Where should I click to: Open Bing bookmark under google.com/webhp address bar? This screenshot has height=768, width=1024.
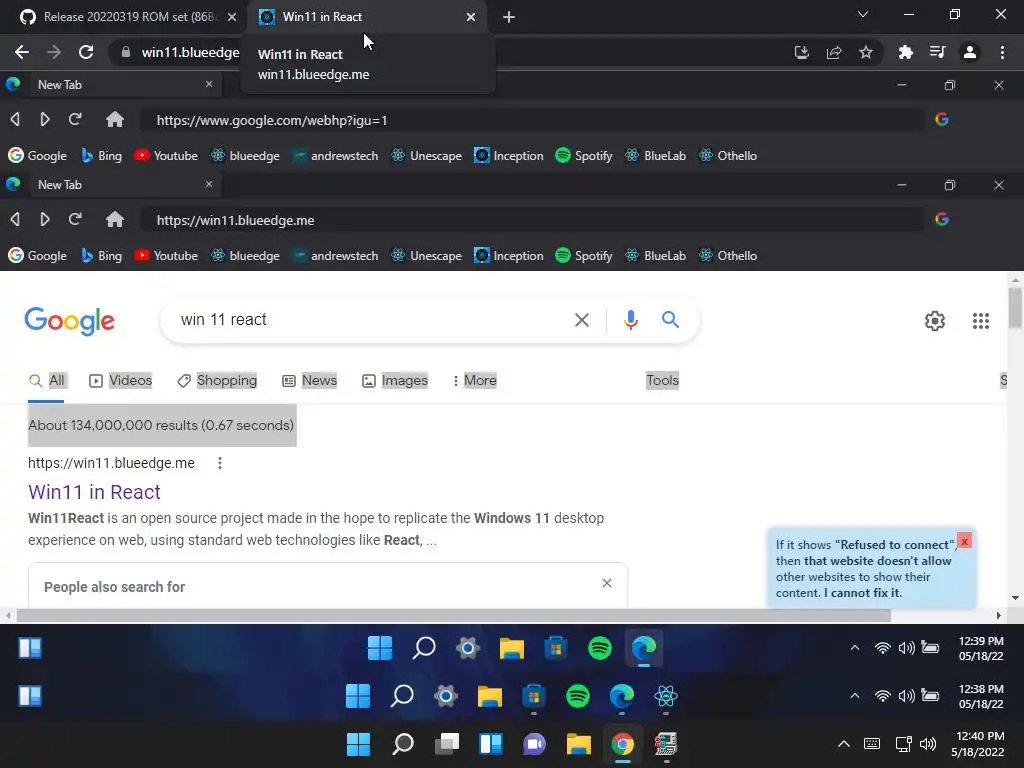(102, 155)
